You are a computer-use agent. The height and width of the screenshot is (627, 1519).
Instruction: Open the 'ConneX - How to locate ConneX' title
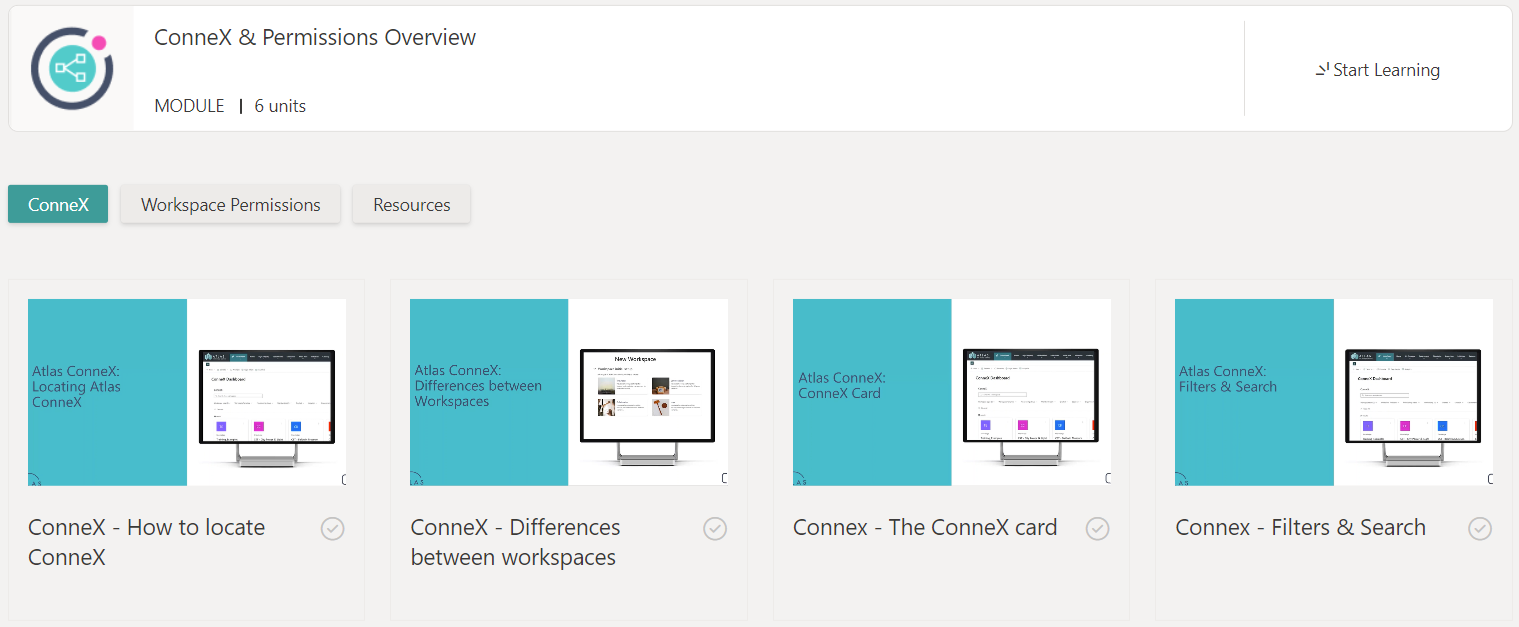(x=146, y=542)
